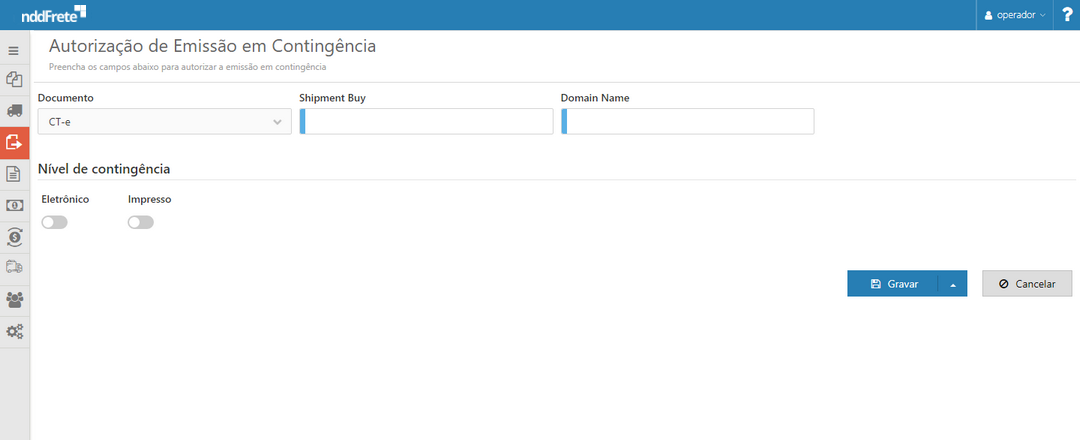Toggle the Impresso contingency switch

[141, 222]
